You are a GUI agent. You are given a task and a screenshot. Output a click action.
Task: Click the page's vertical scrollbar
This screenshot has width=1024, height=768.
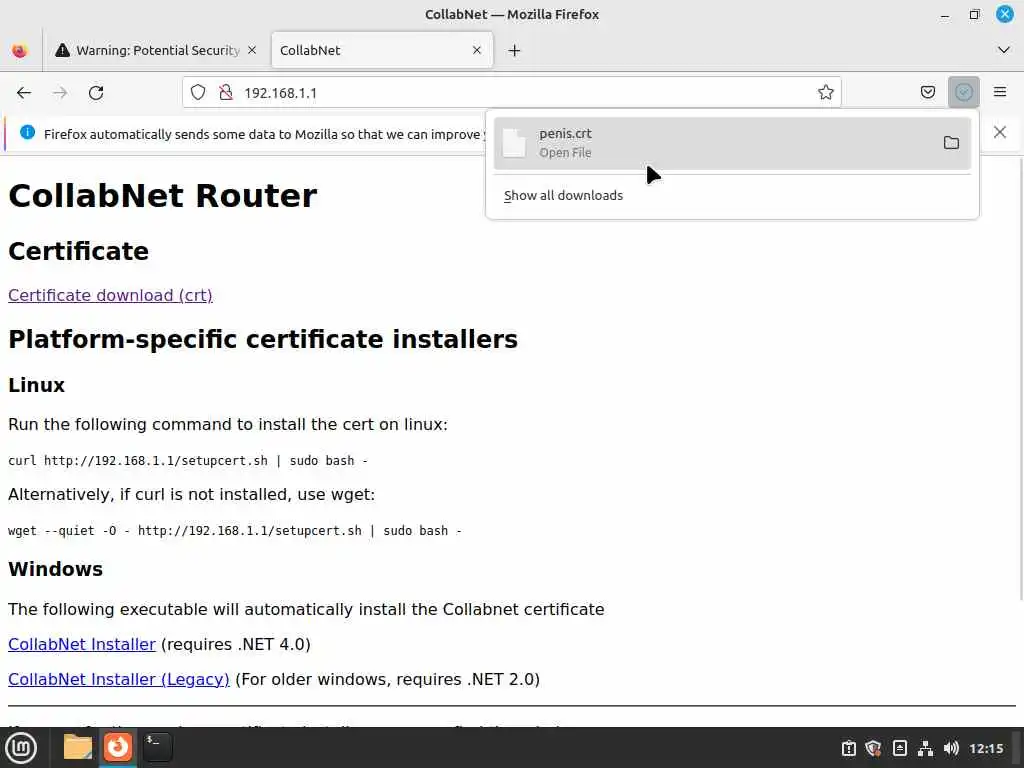1020,379
